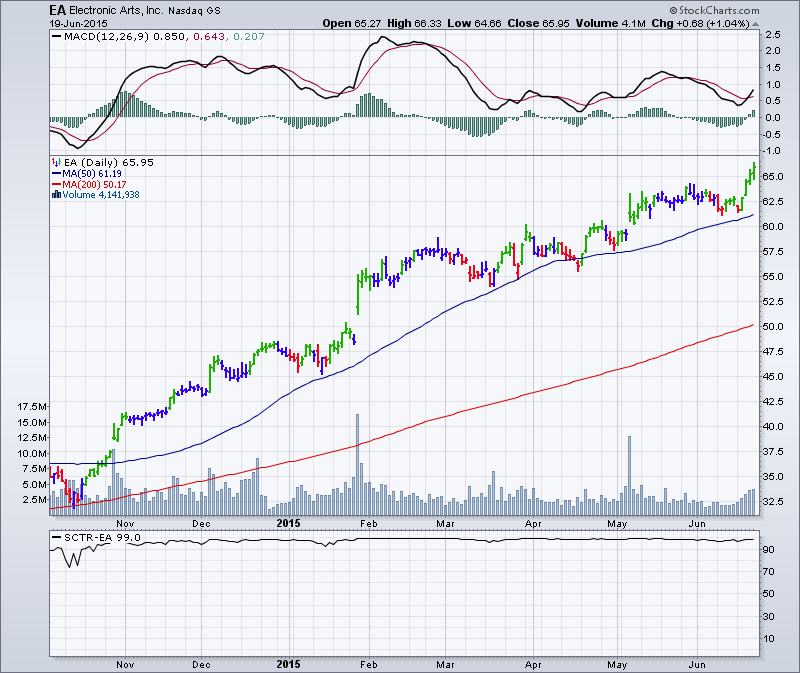The width and height of the screenshot is (800, 673).
Task: Click the MA(50) 61.19 legend entry
Action: tap(92, 173)
